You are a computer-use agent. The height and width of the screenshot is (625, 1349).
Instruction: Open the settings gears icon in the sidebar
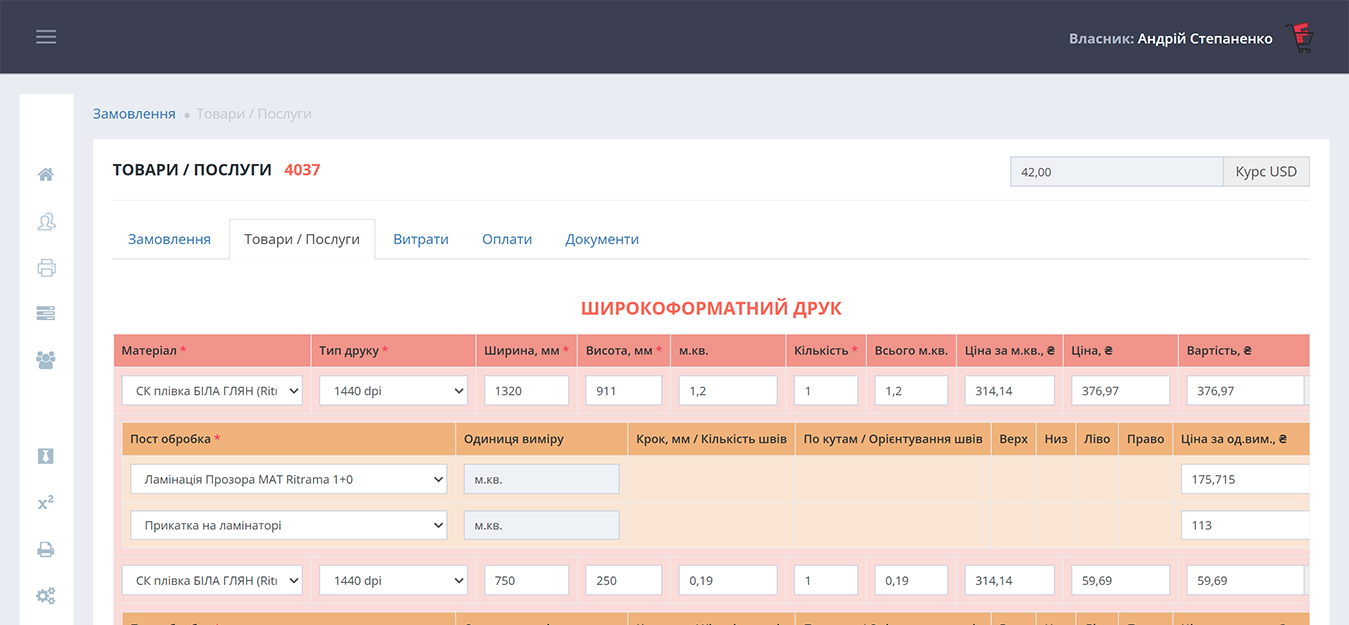click(x=46, y=596)
